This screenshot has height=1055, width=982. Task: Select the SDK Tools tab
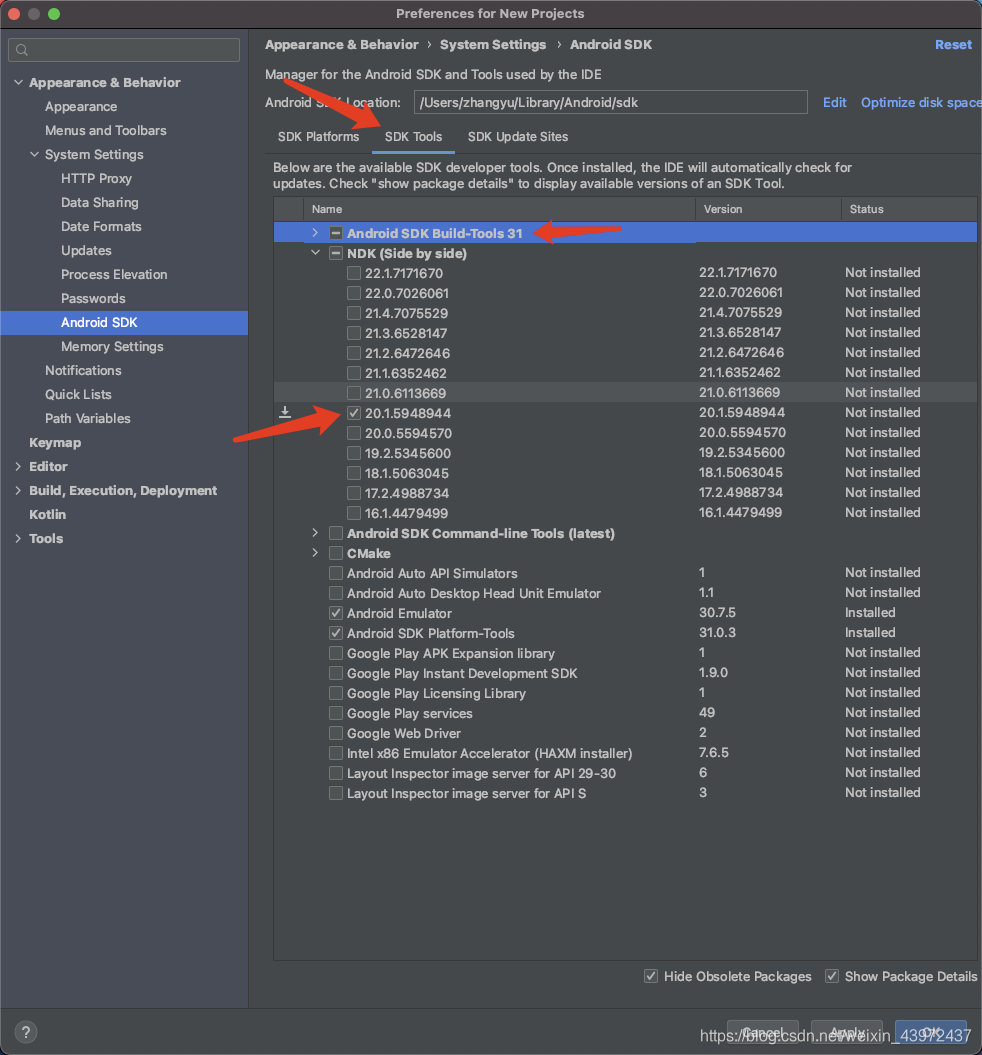coord(413,137)
